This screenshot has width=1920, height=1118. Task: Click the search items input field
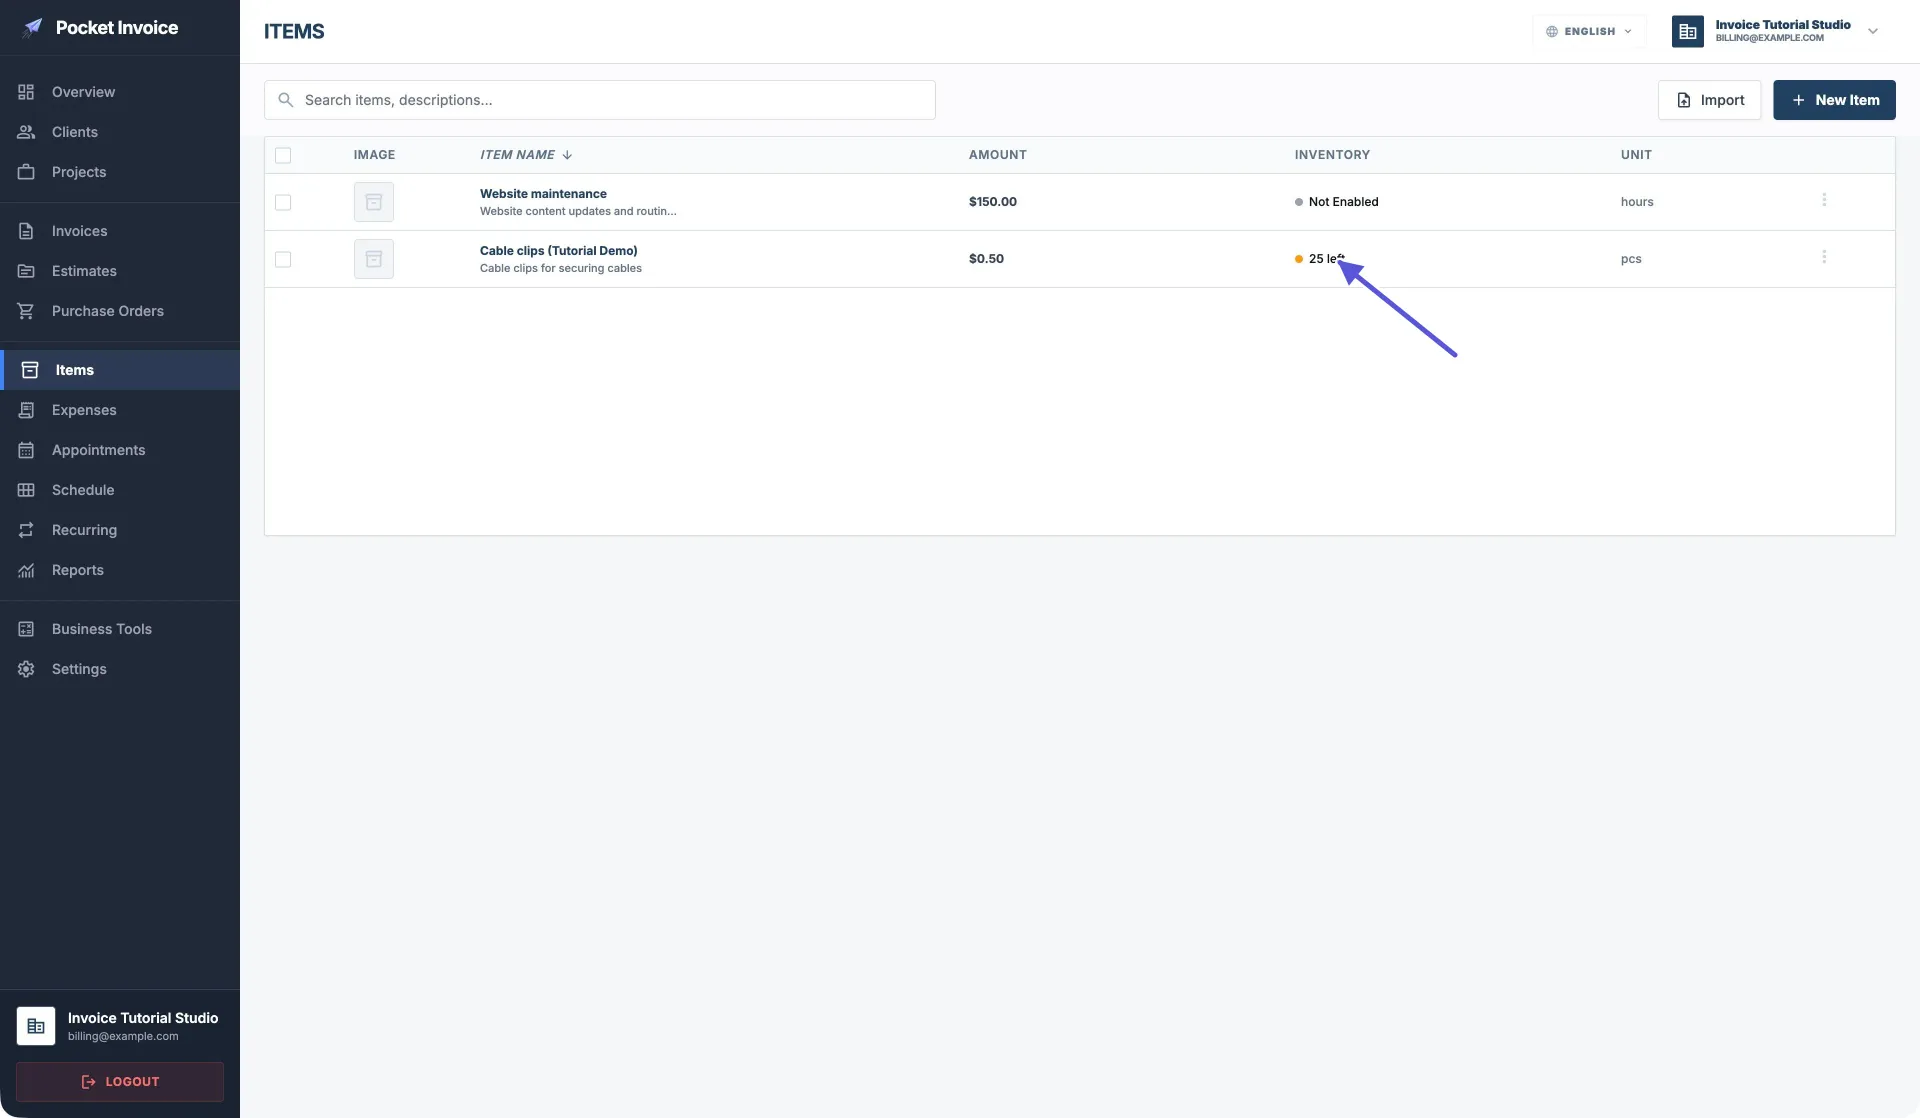point(600,100)
